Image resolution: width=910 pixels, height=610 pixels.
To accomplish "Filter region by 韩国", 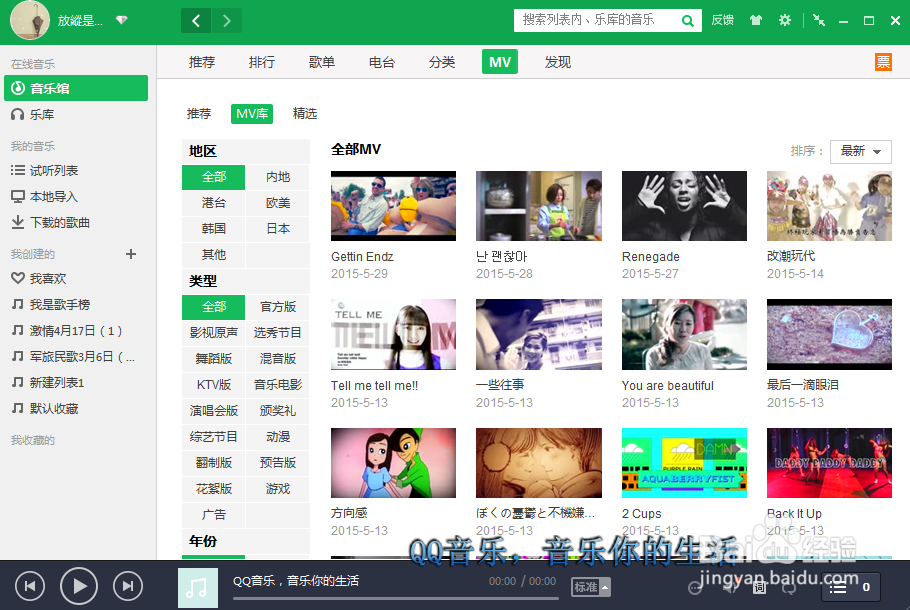I will 214,229.
